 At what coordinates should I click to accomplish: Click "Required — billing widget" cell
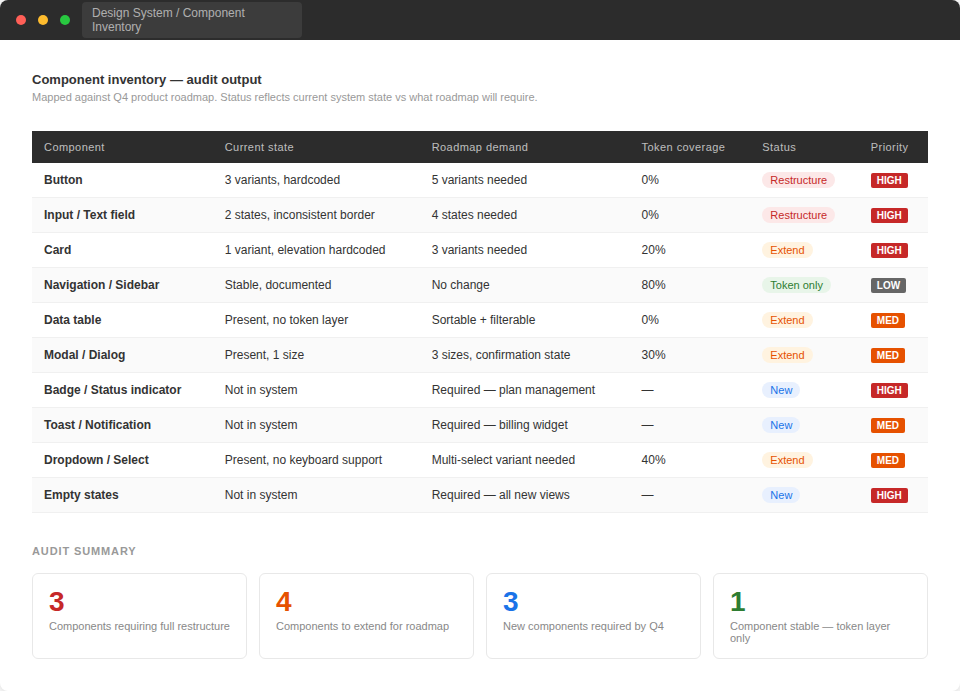tap(500, 425)
